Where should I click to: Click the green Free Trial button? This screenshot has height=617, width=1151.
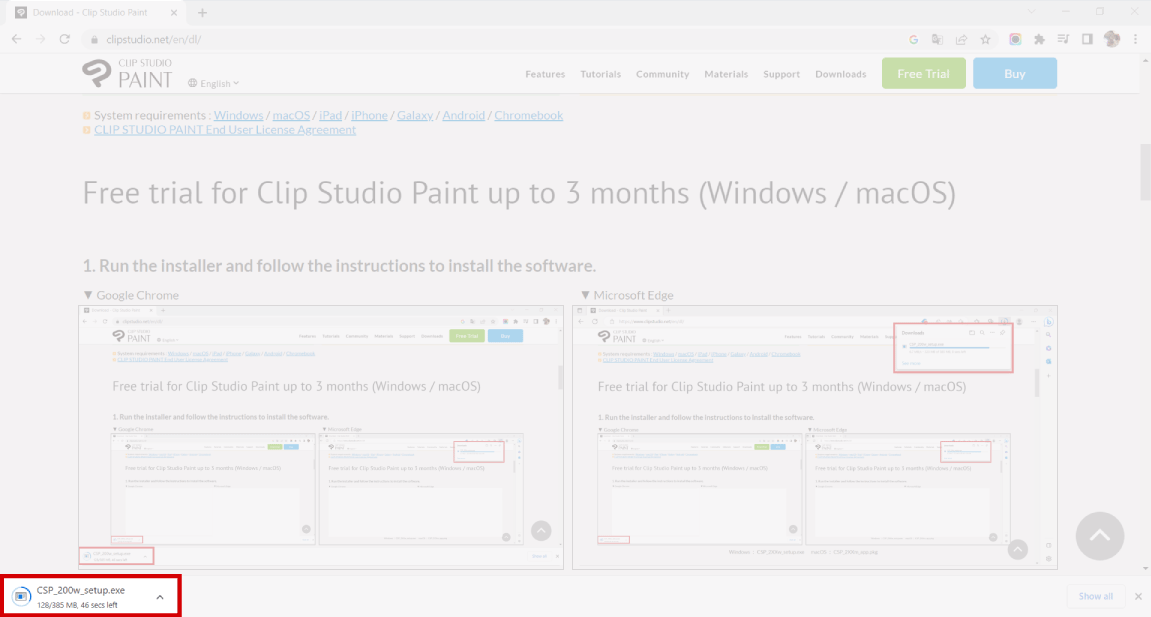(923, 73)
